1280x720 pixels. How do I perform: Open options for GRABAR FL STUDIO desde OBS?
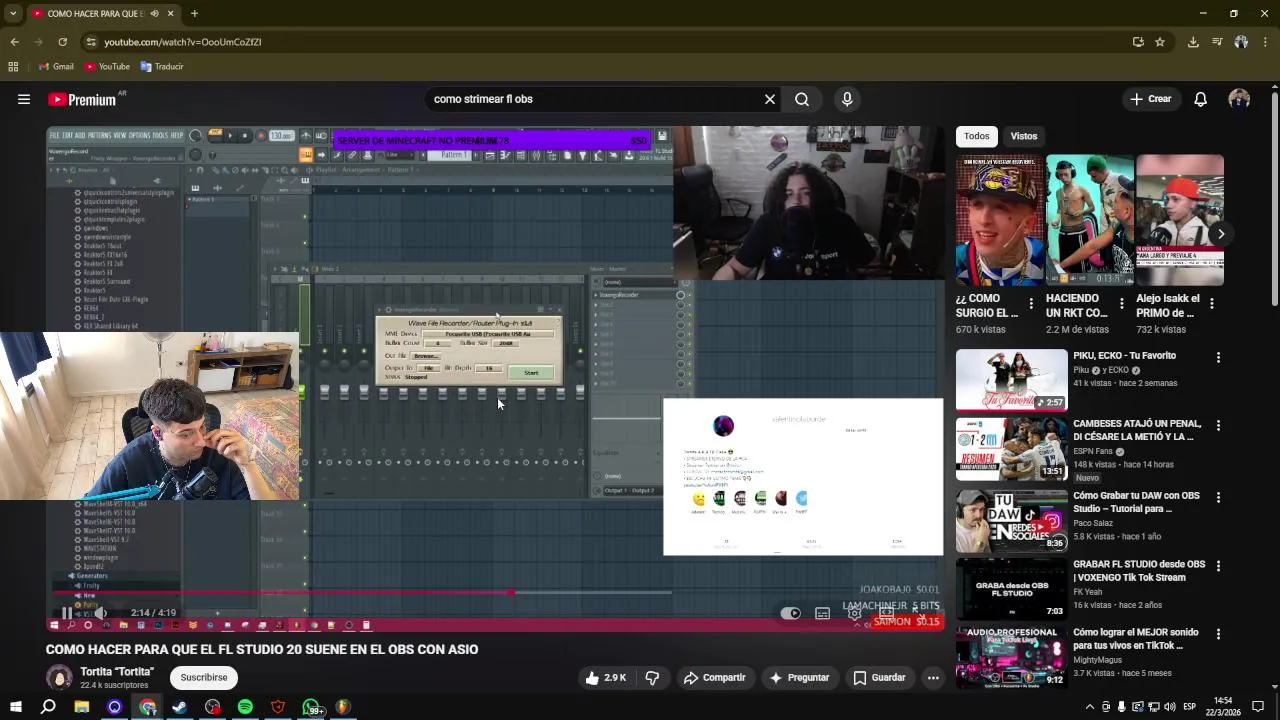pyautogui.click(x=1218, y=566)
